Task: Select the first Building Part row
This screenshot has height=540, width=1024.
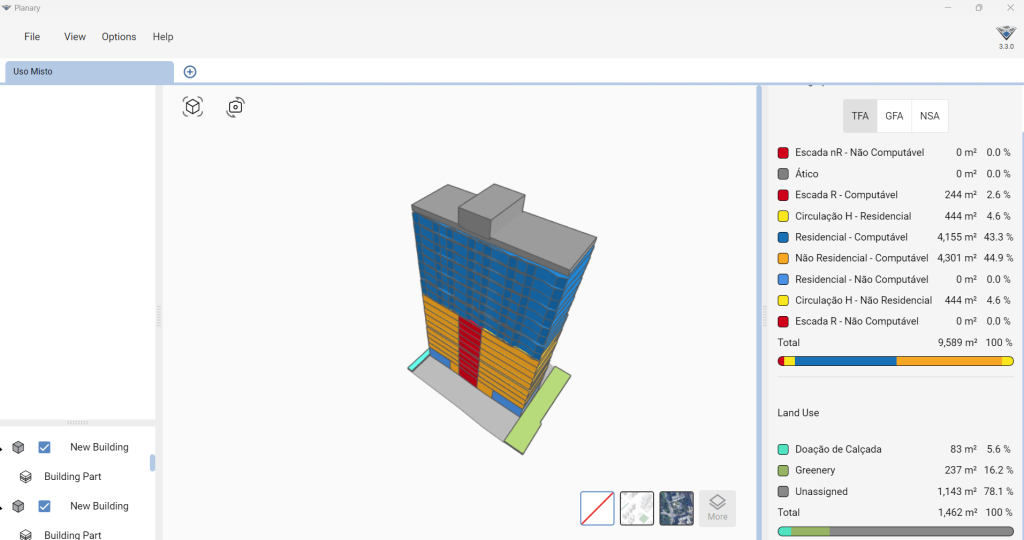Action: [72, 477]
